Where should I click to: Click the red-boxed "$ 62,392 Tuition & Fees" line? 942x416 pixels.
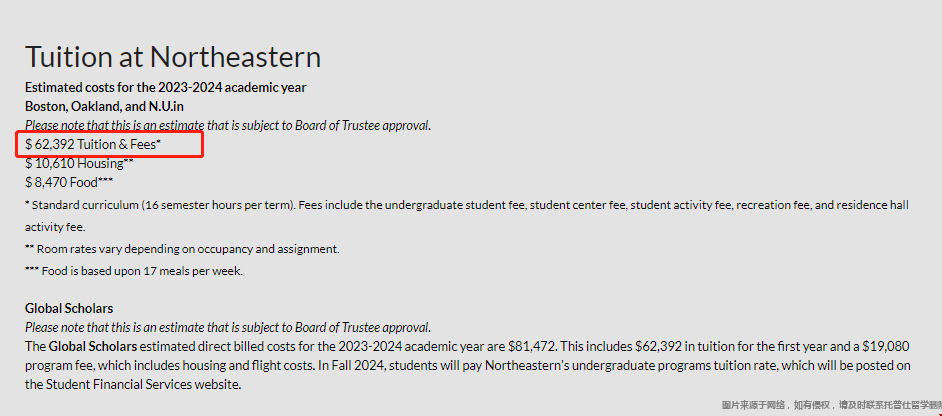(x=94, y=144)
